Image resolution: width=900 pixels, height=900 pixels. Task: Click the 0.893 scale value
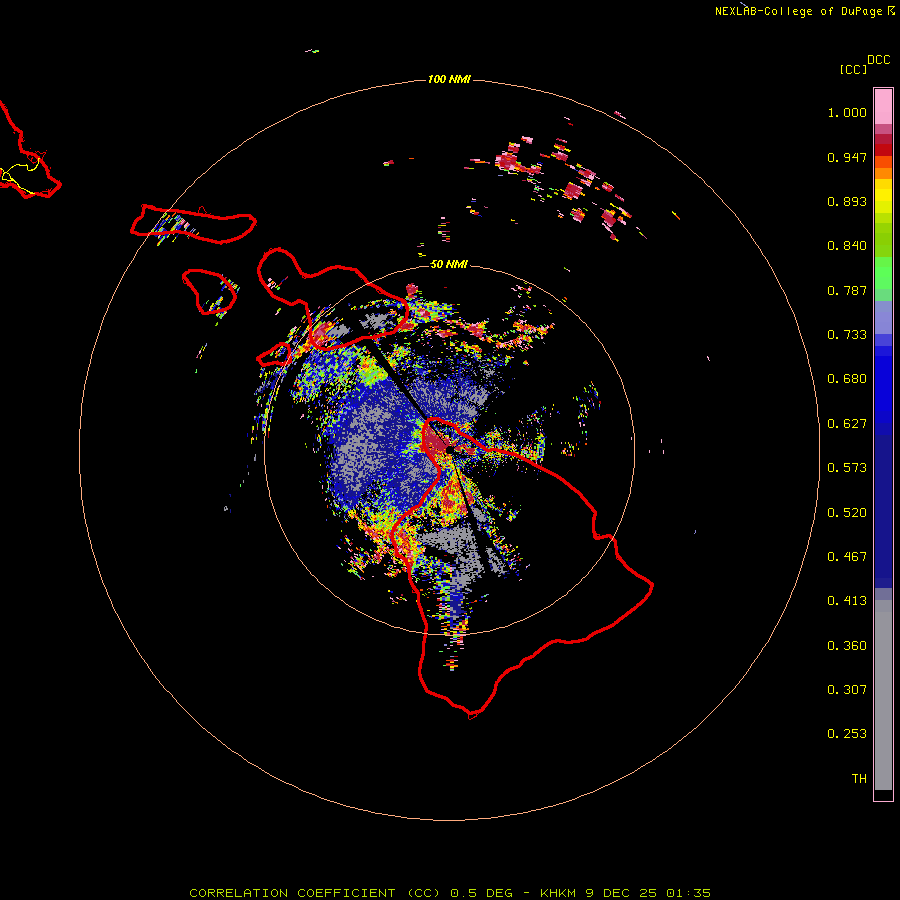847,201
